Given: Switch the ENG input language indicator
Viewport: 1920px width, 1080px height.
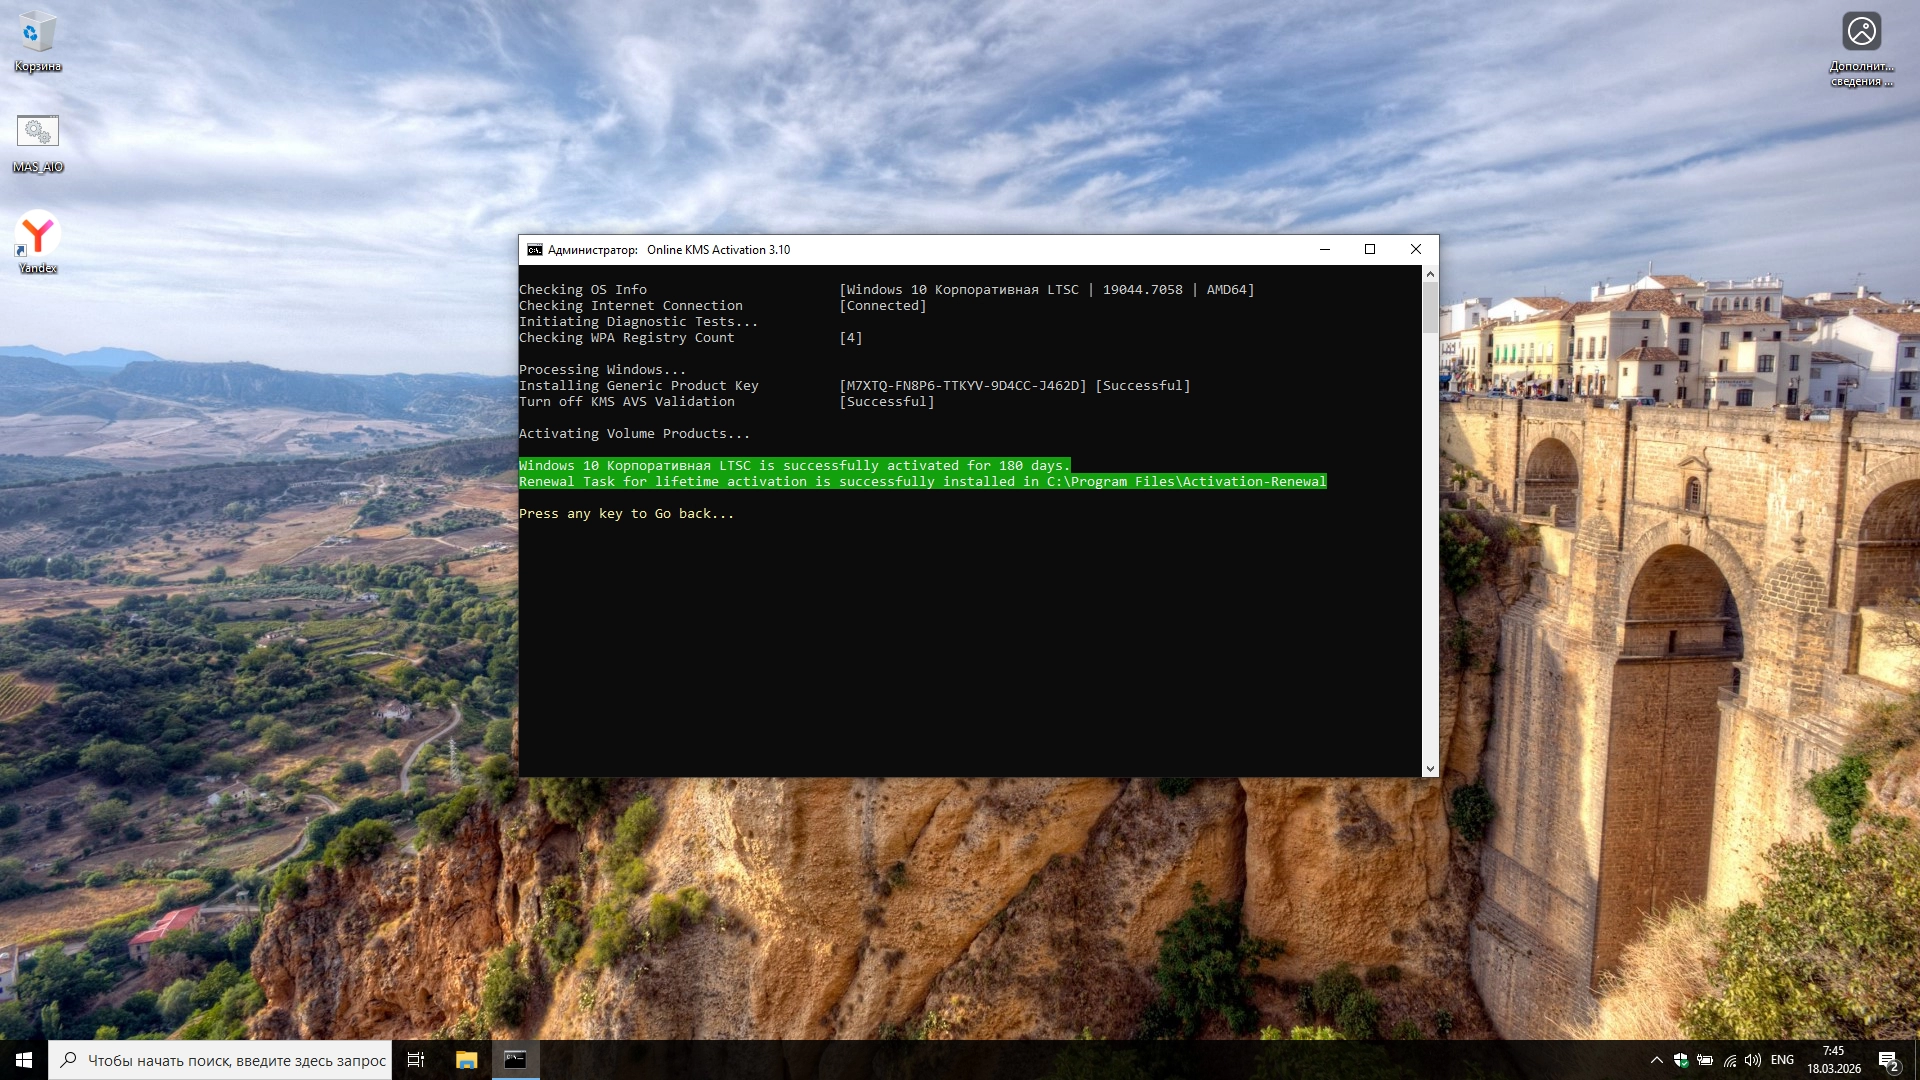Looking at the screenshot, I should coord(1782,1060).
